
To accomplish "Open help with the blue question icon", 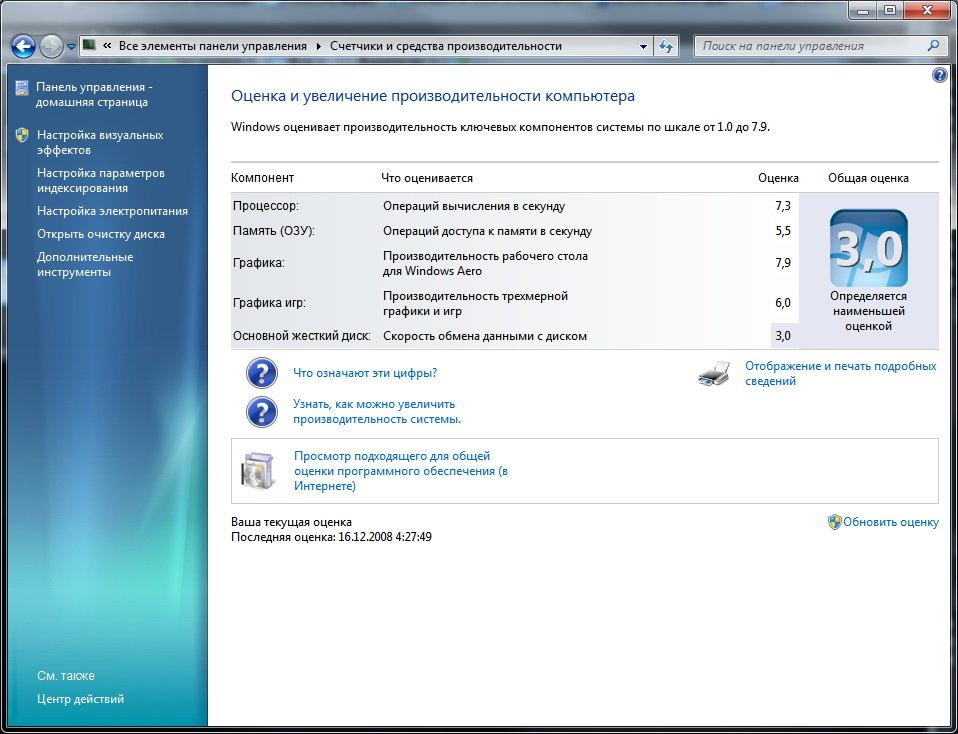I will (940, 75).
